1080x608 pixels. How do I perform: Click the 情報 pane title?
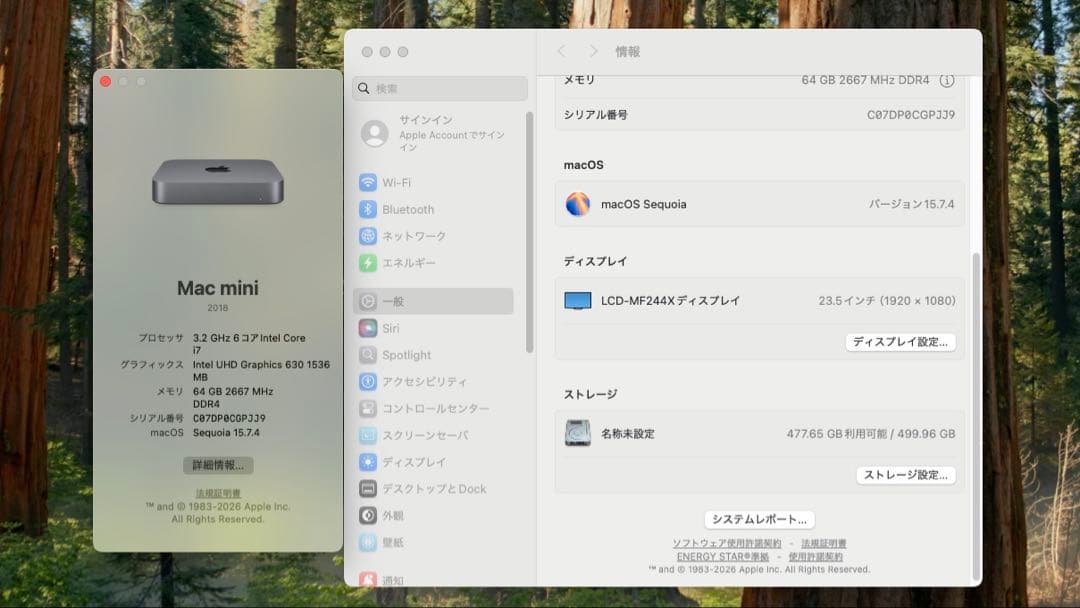pyautogui.click(x=627, y=52)
